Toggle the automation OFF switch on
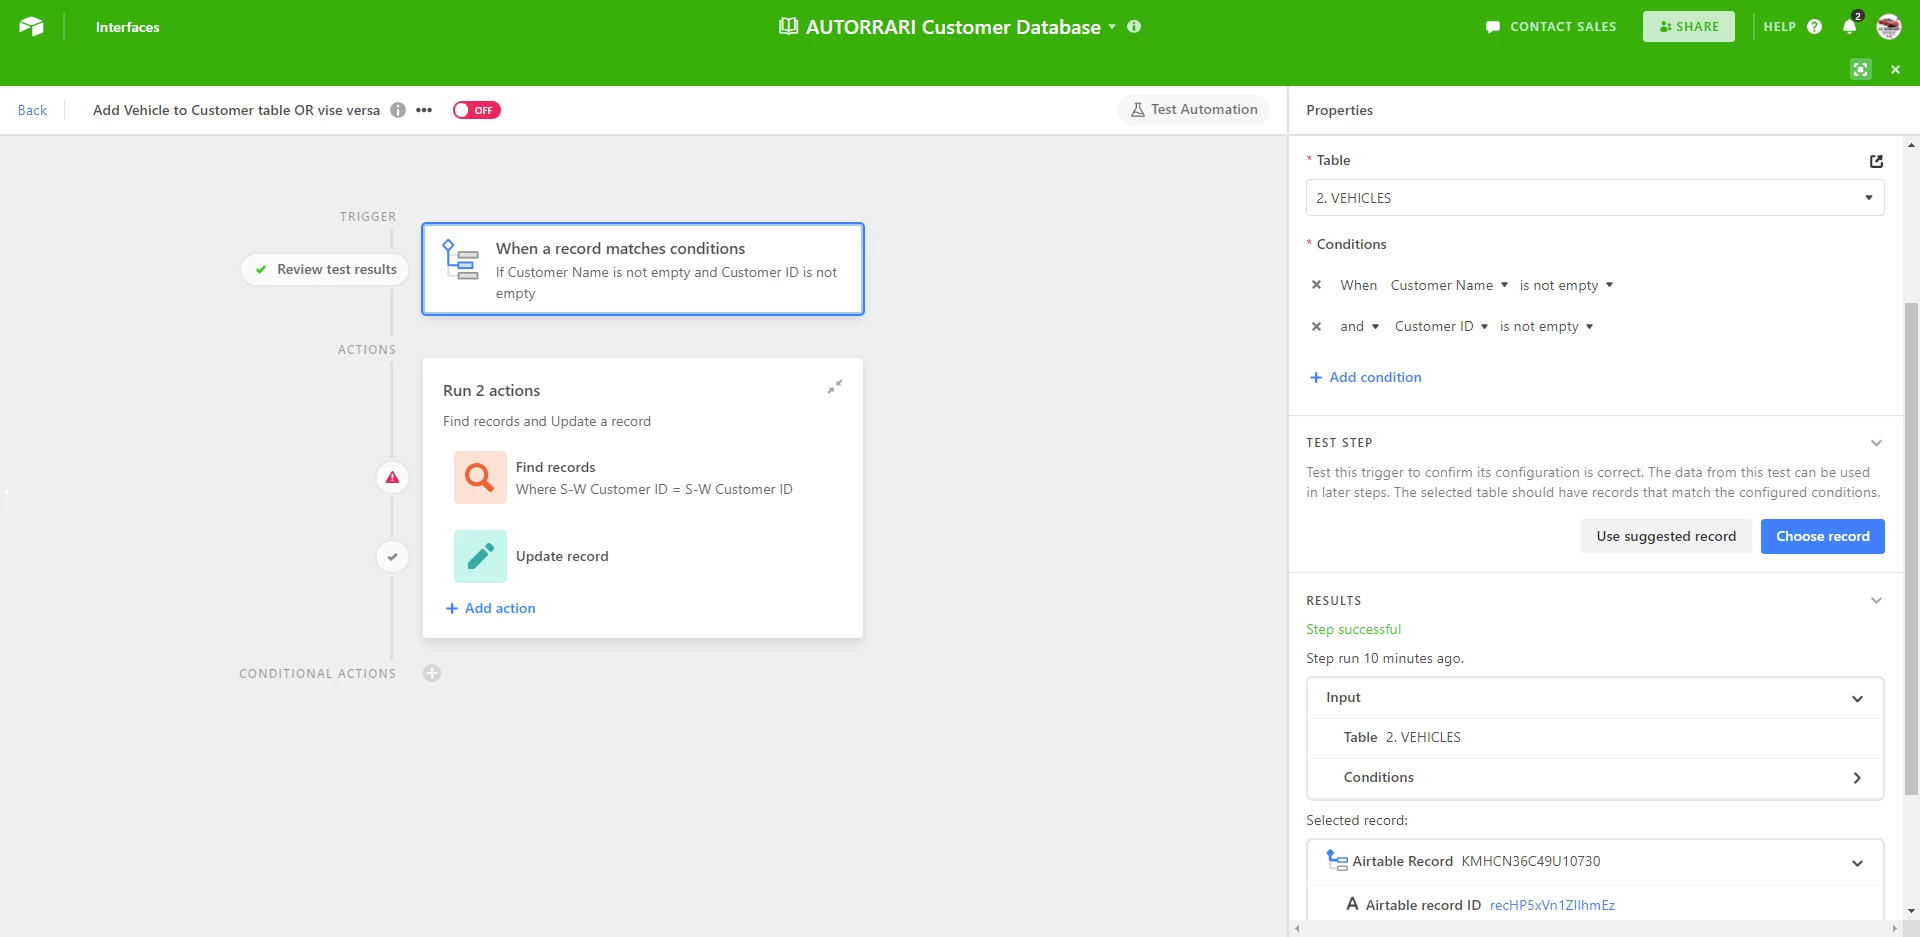 click(476, 110)
